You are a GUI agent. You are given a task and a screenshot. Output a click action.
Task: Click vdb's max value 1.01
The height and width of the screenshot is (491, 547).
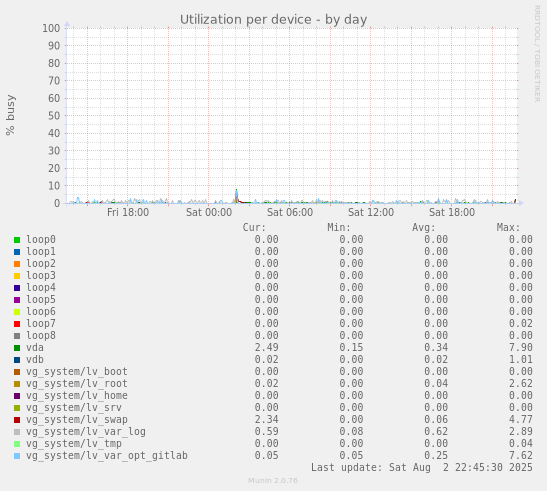tap(520, 359)
